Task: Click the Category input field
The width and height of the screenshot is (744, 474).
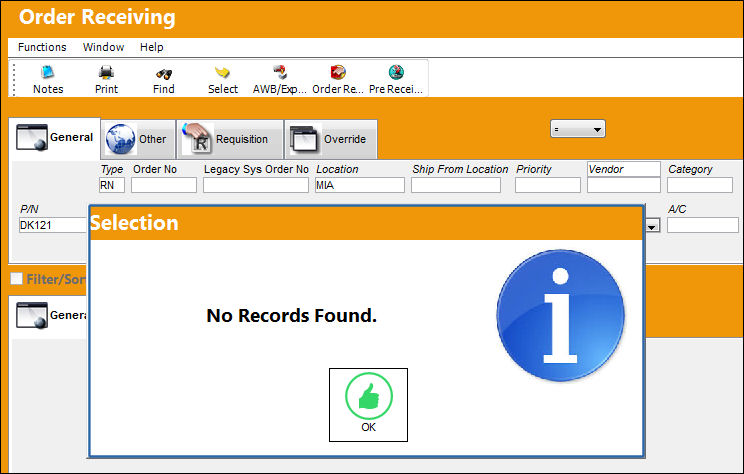Action: click(x=700, y=185)
